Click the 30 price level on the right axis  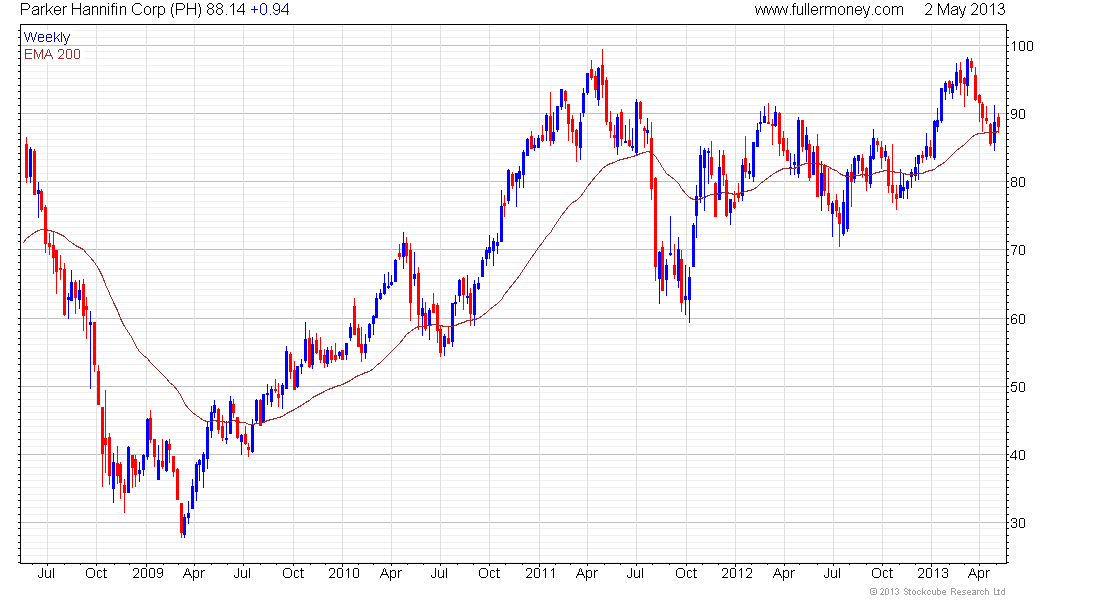(1018, 523)
